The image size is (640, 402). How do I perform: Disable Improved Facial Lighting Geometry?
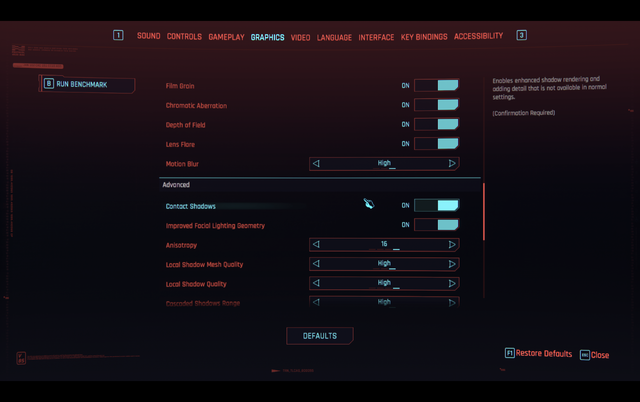click(436, 224)
